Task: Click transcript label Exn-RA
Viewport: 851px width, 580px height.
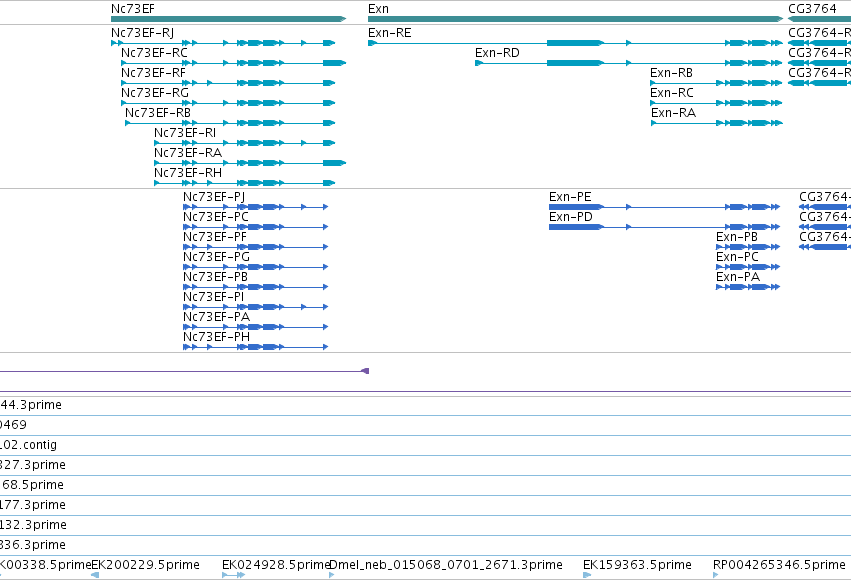Action: point(674,113)
